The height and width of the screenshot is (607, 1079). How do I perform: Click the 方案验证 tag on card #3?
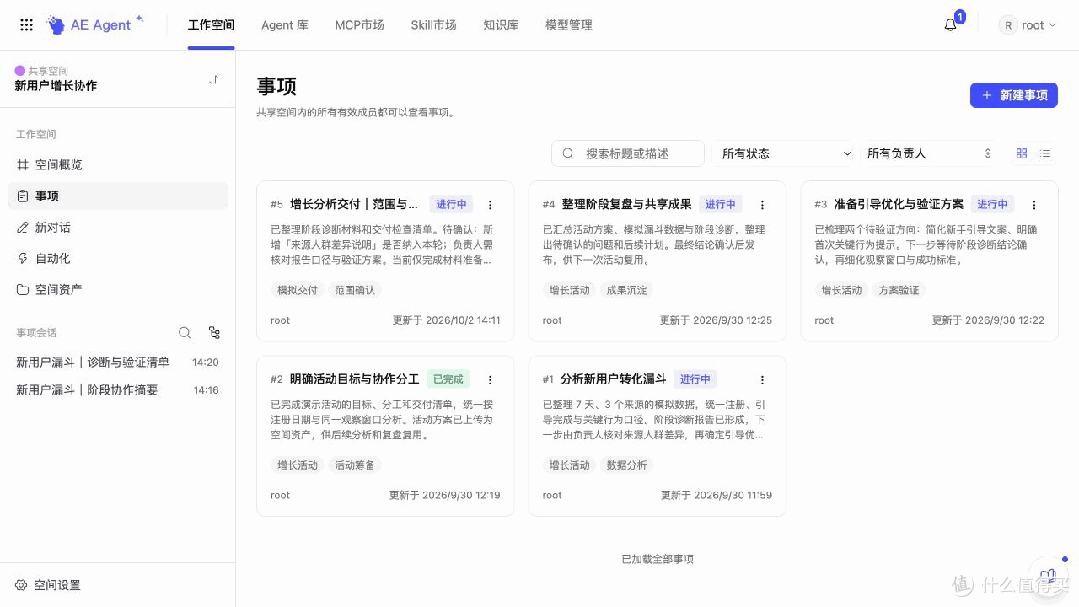[x=899, y=290]
